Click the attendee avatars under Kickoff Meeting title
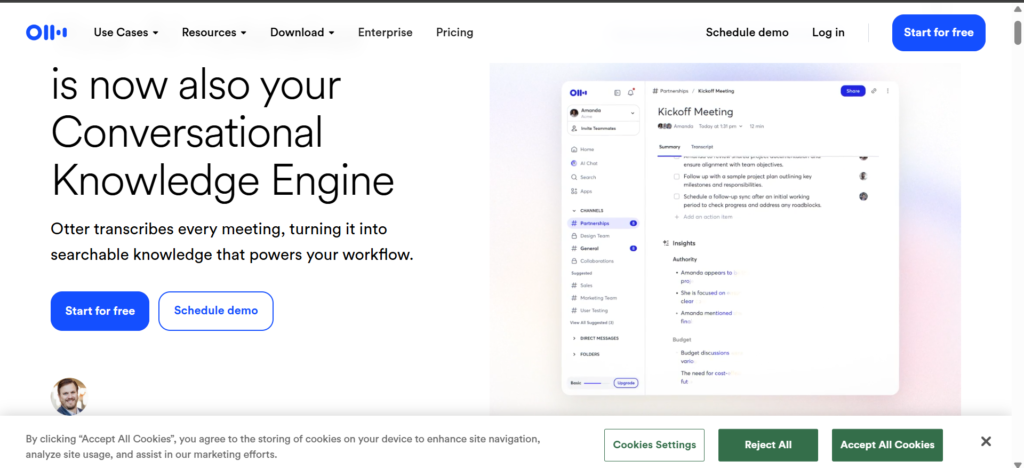This screenshot has height=468, width=1024. pyautogui.click(x=665, y=126)
